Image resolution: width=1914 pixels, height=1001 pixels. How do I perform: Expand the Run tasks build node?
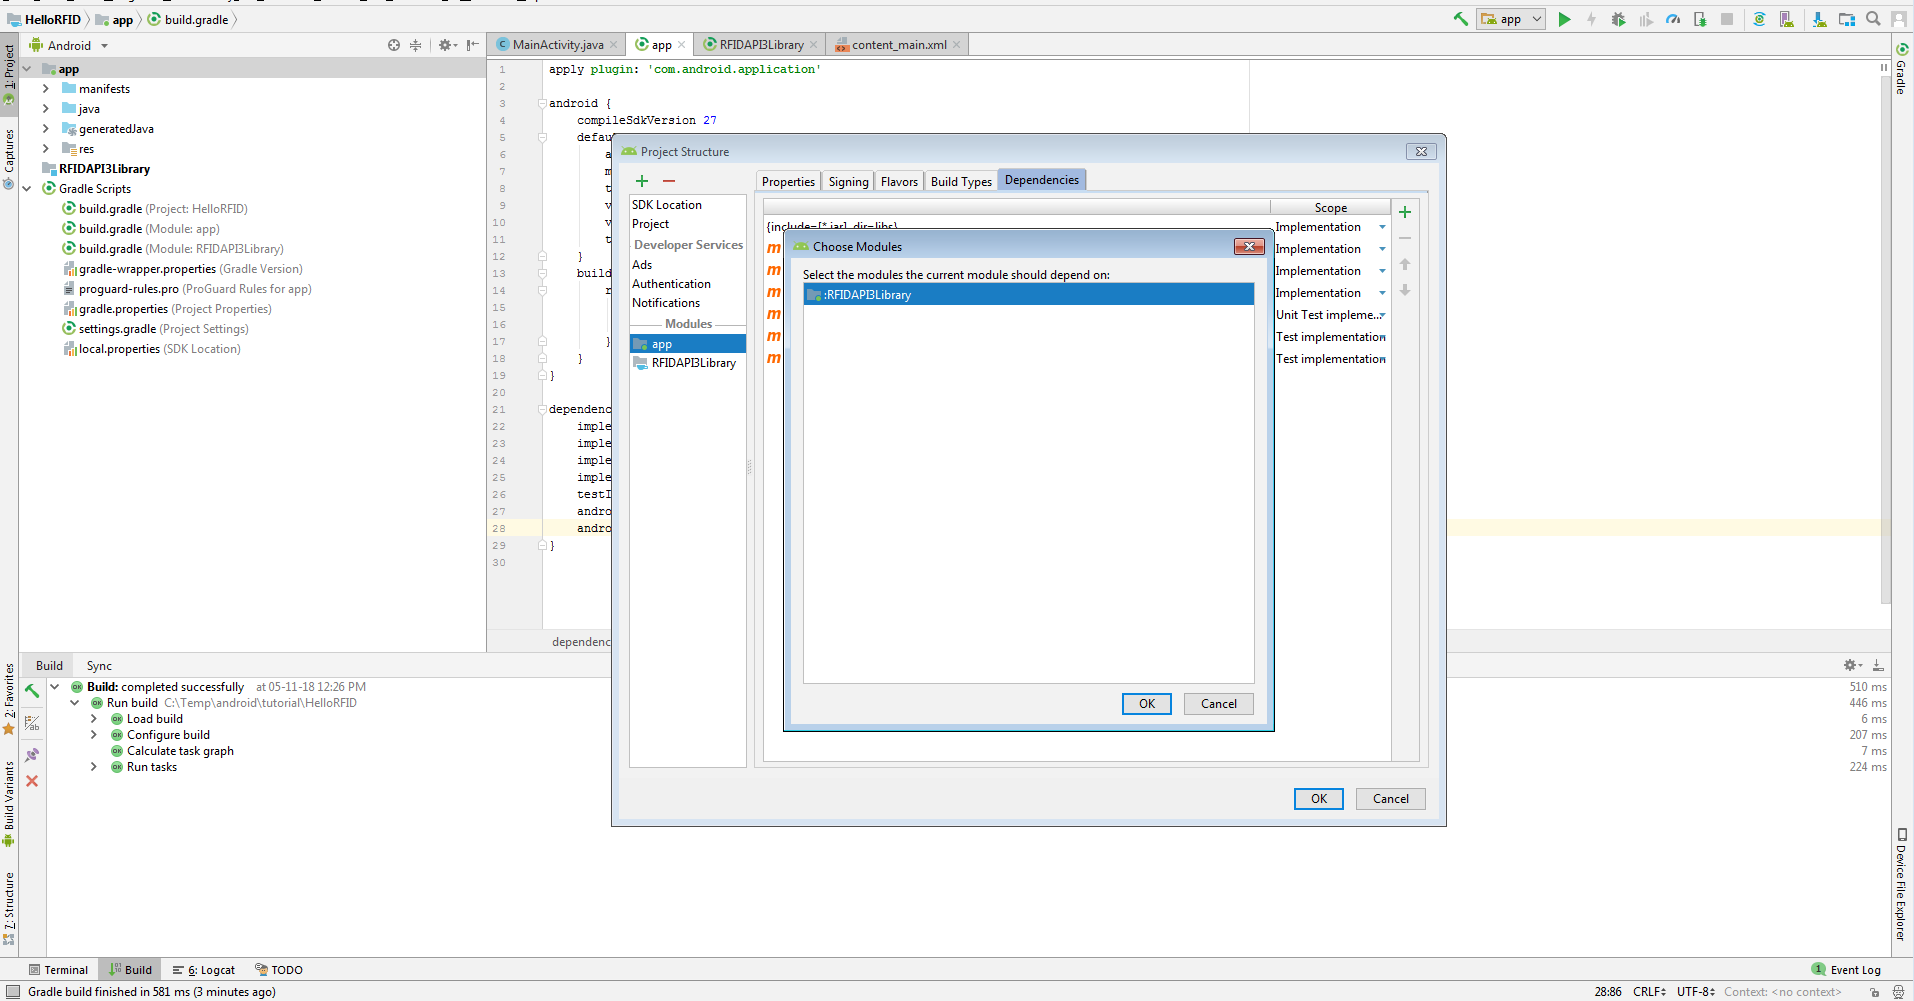94,767
